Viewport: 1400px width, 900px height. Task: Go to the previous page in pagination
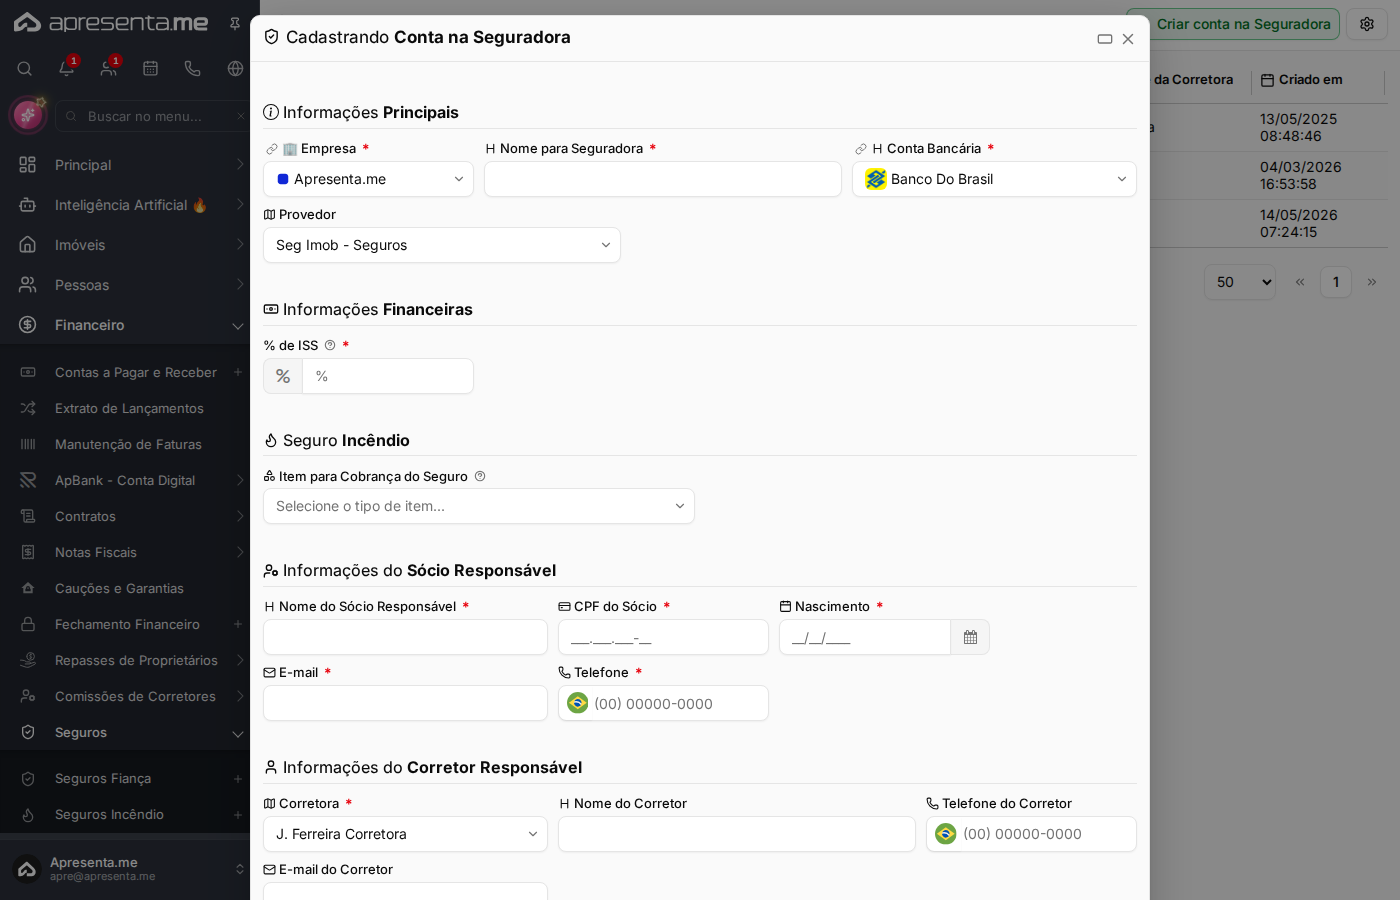[1300, 282]
